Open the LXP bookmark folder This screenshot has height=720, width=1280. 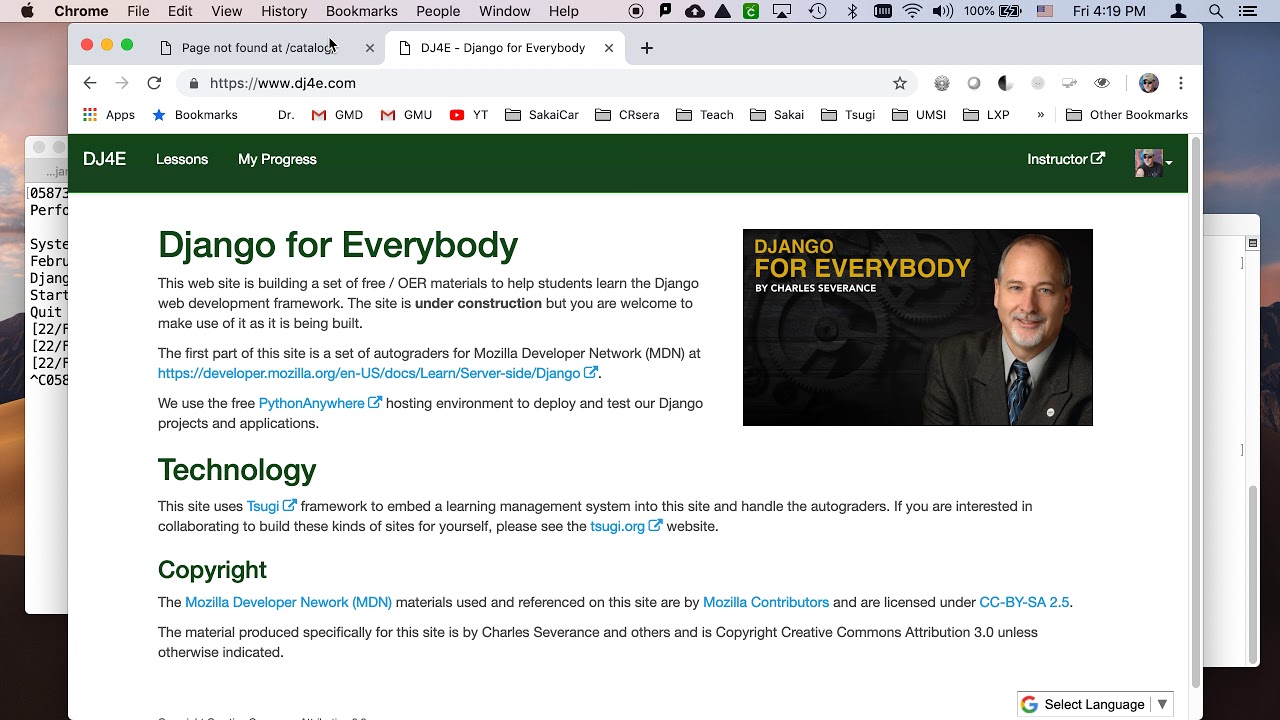[986, 115]
